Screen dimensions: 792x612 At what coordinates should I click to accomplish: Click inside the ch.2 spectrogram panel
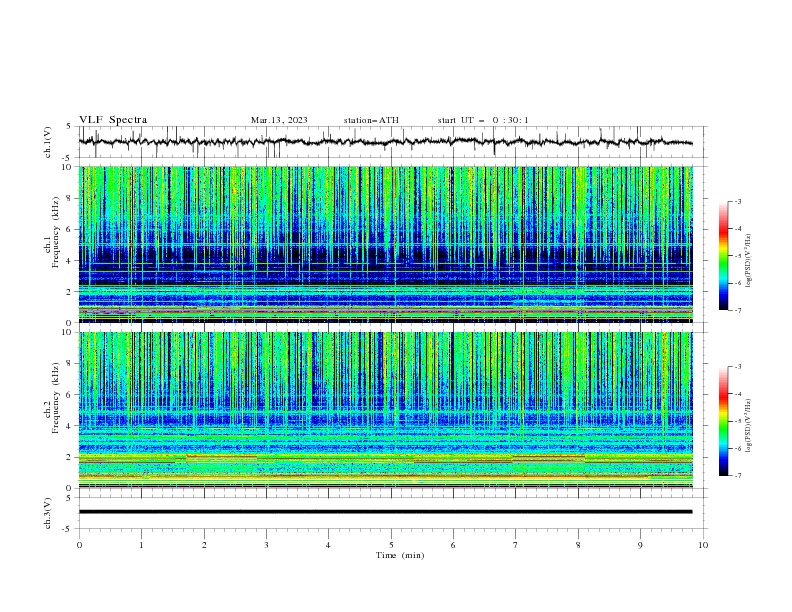(x=386, y=410)
